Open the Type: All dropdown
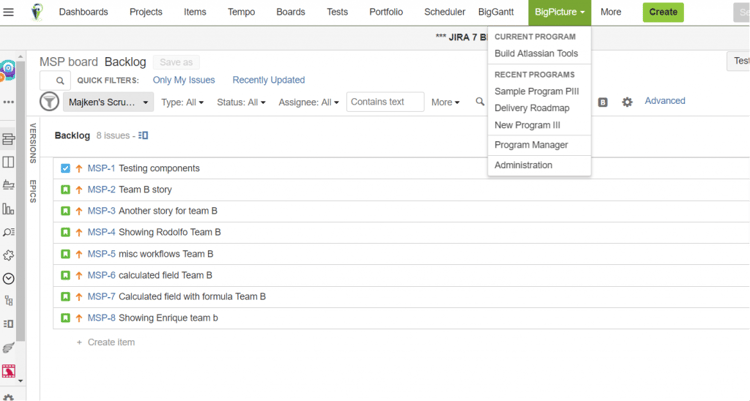This screenshot has height=401, width=750. click(x=182, y=102)
